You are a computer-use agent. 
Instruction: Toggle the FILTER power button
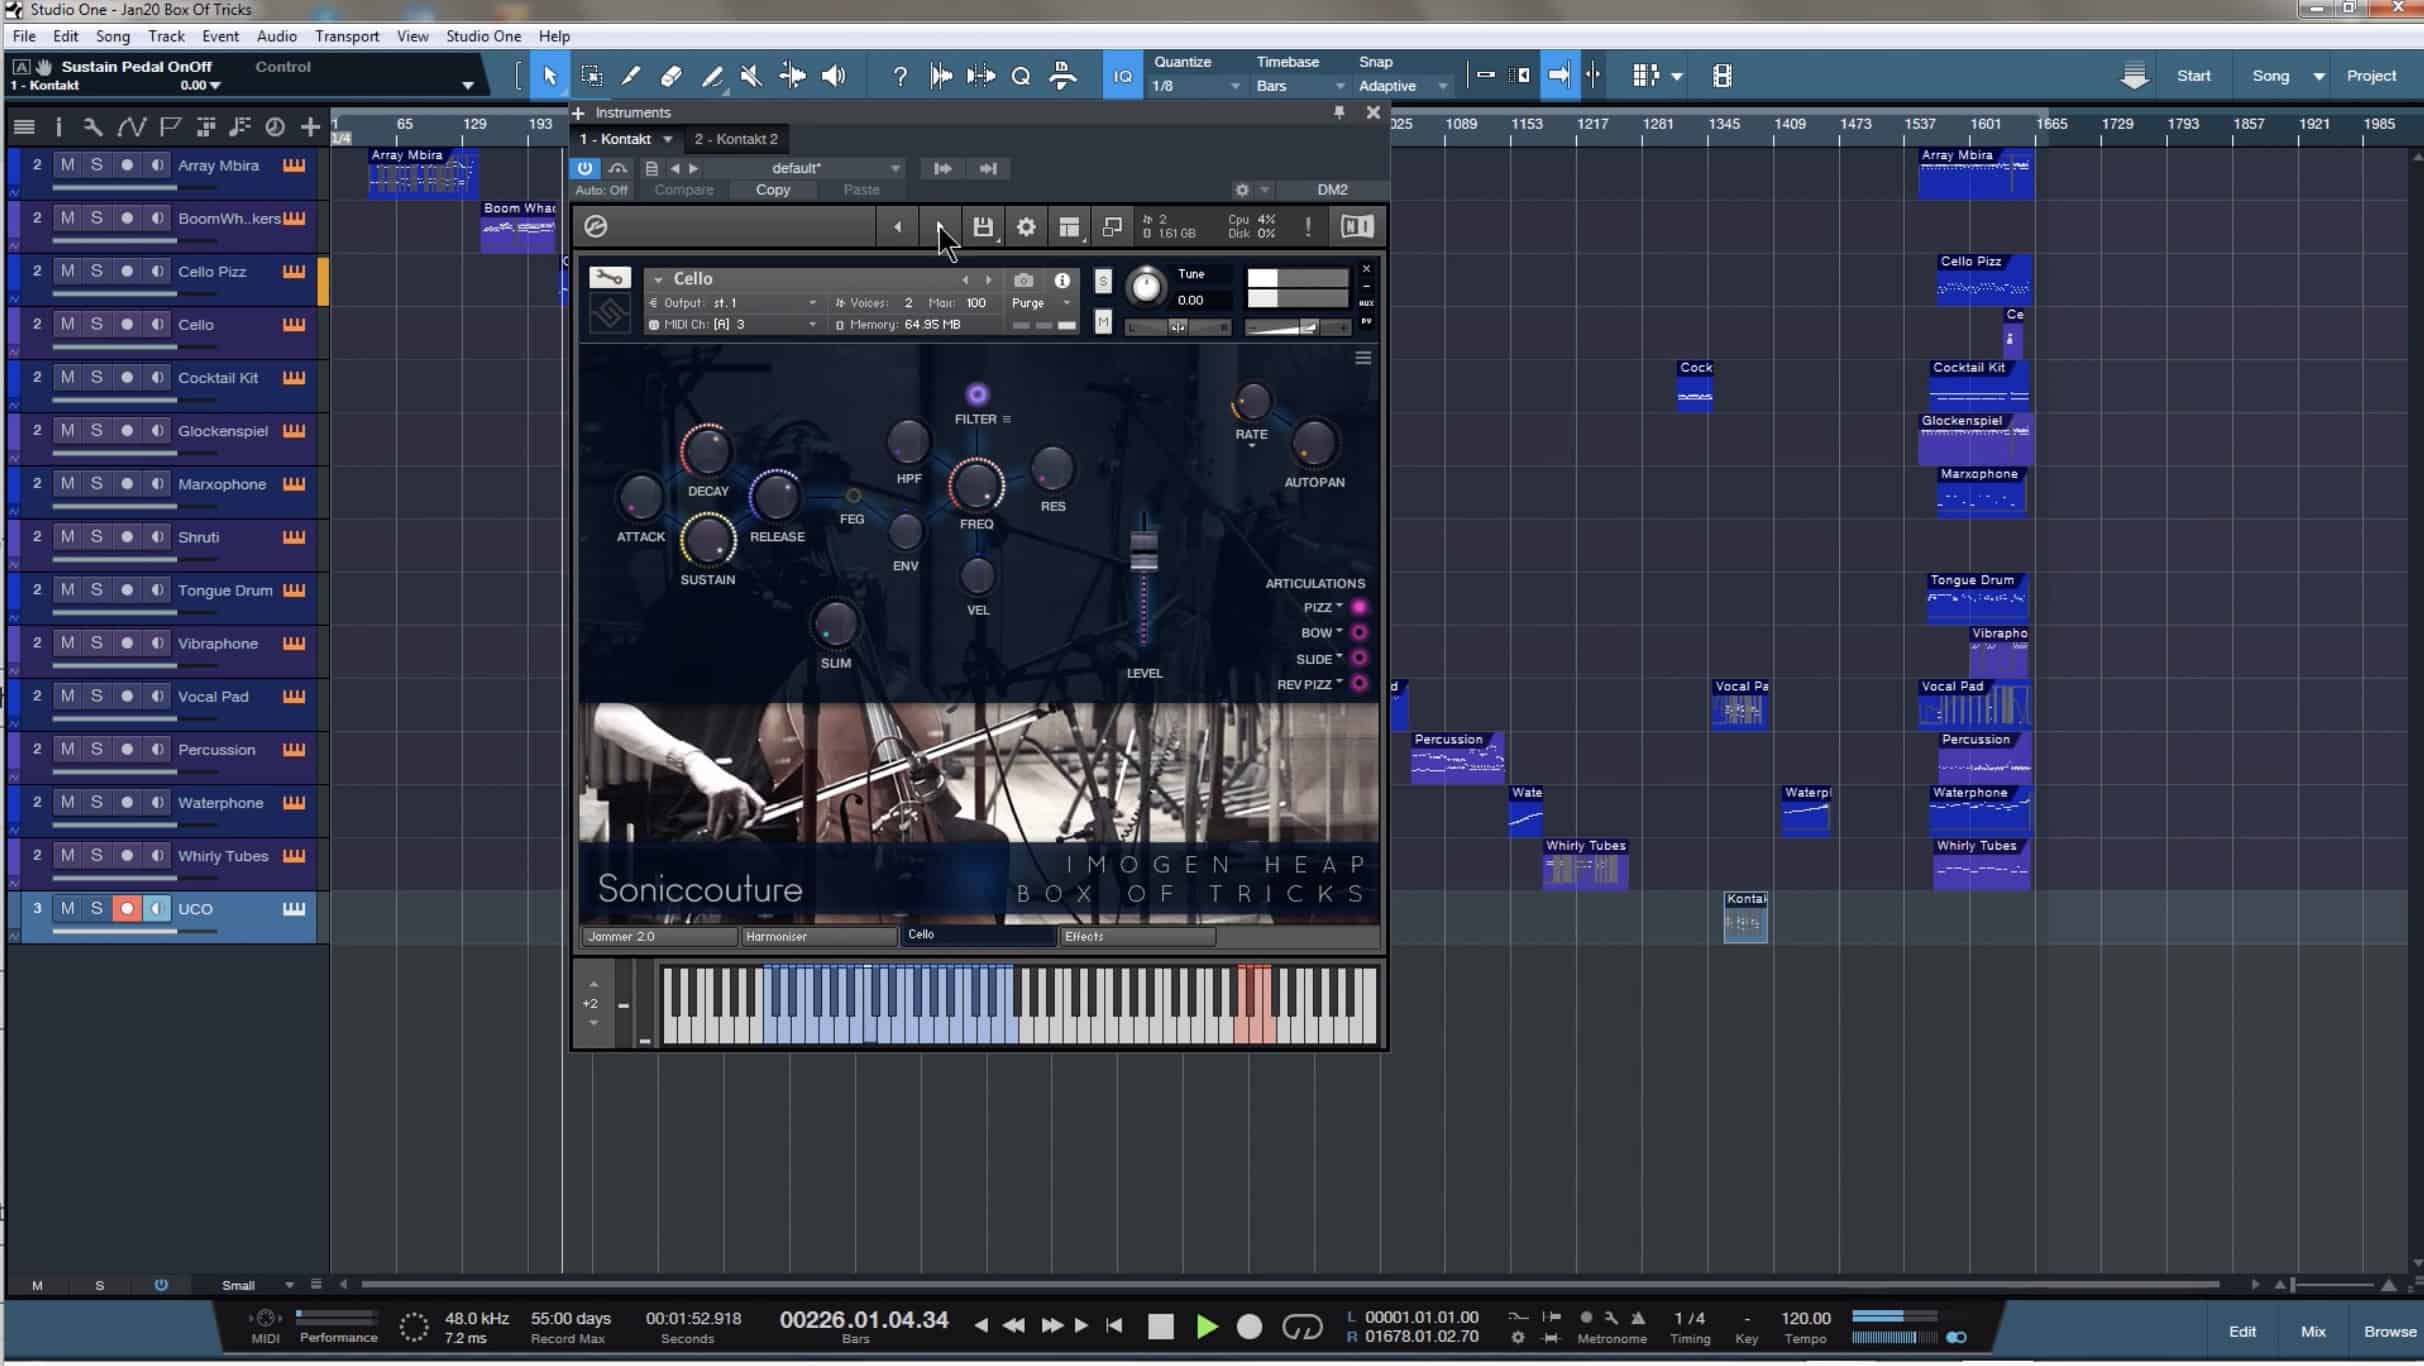977,394
